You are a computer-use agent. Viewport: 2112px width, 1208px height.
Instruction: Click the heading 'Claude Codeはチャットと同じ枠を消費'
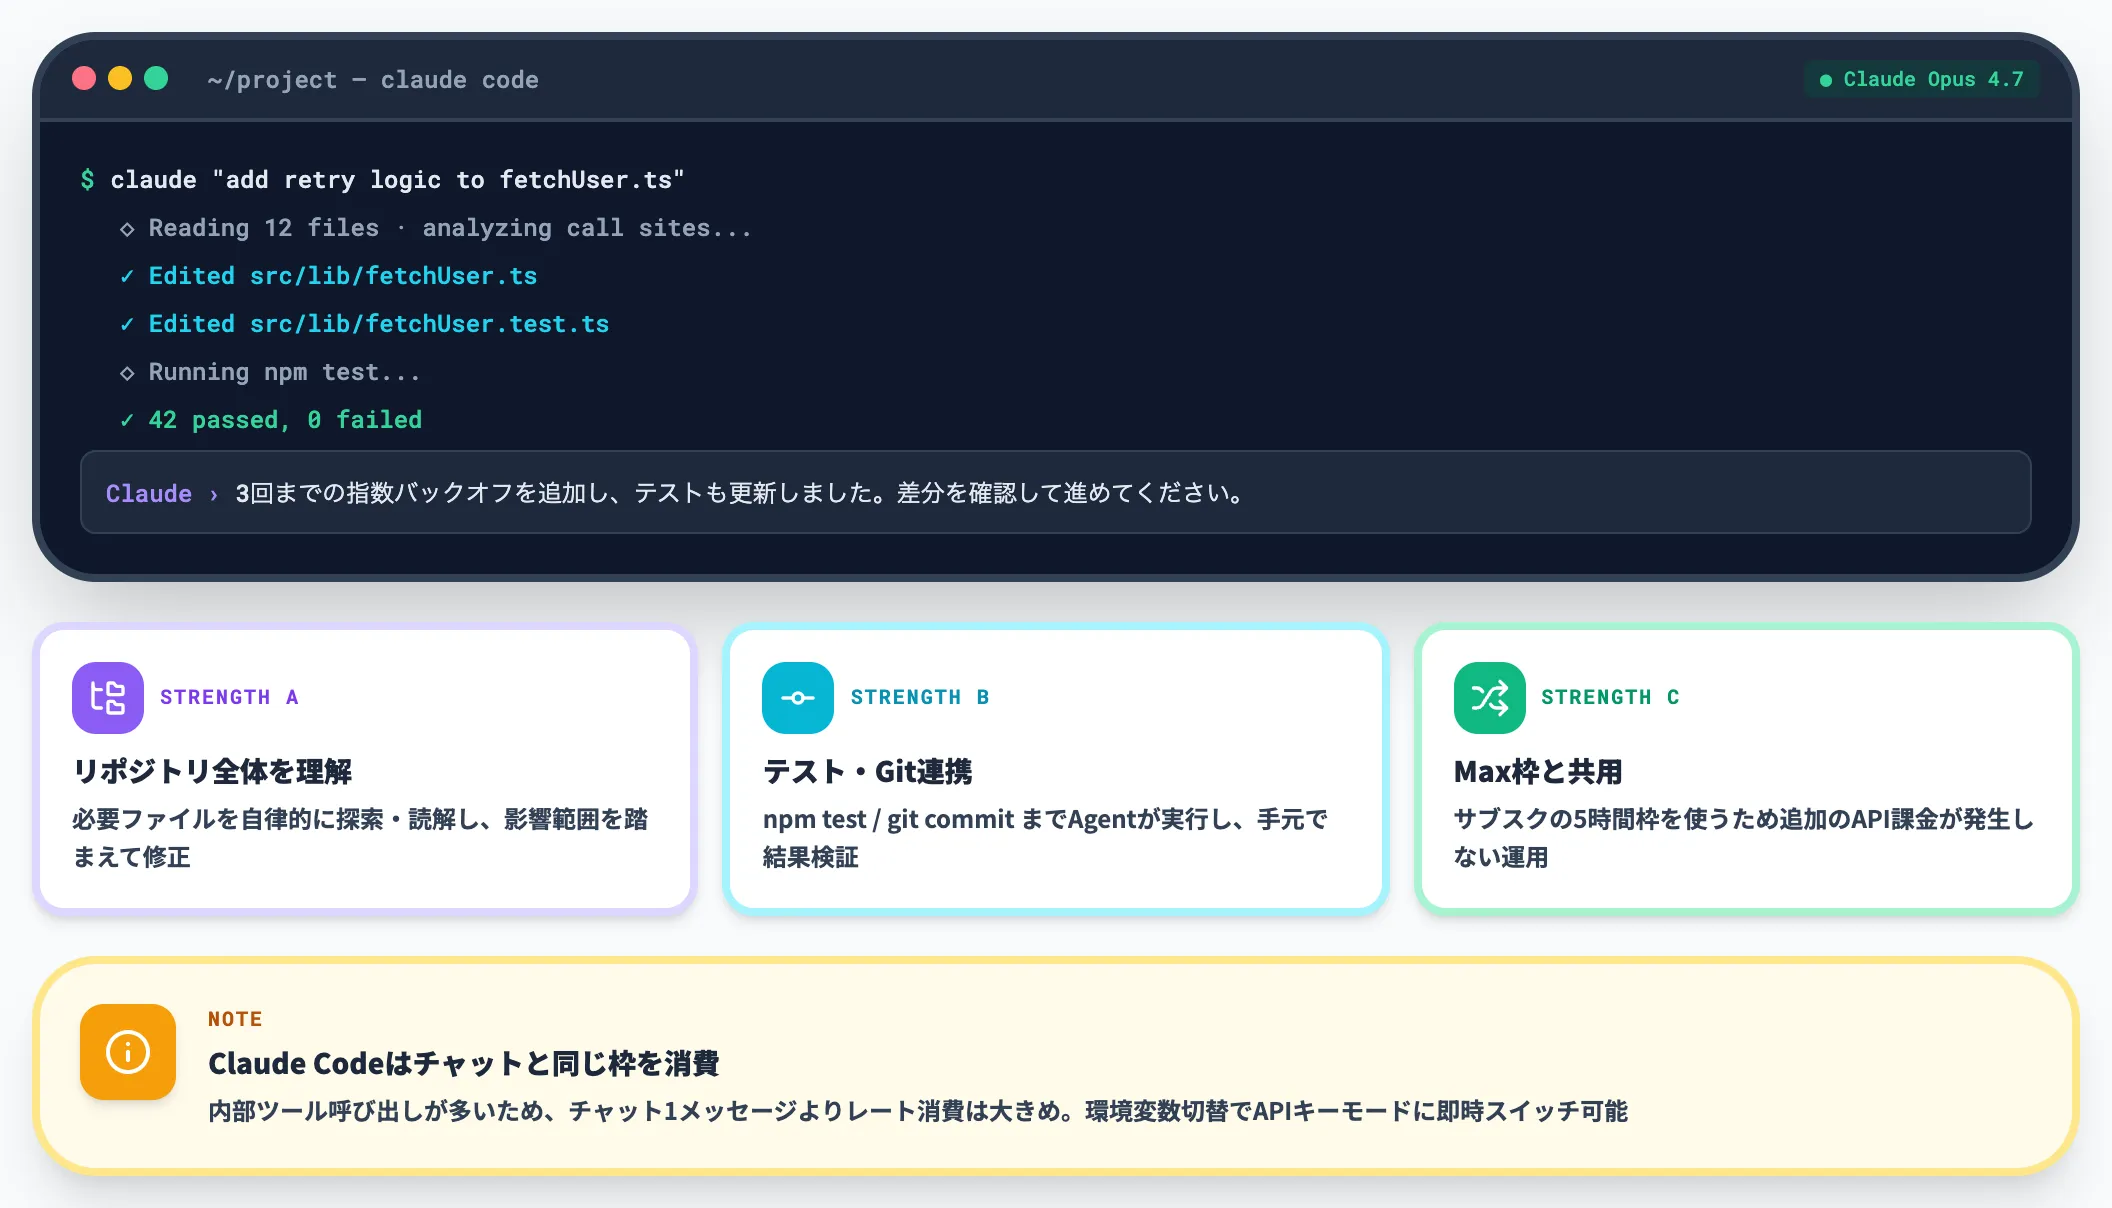pos(464,1063)
